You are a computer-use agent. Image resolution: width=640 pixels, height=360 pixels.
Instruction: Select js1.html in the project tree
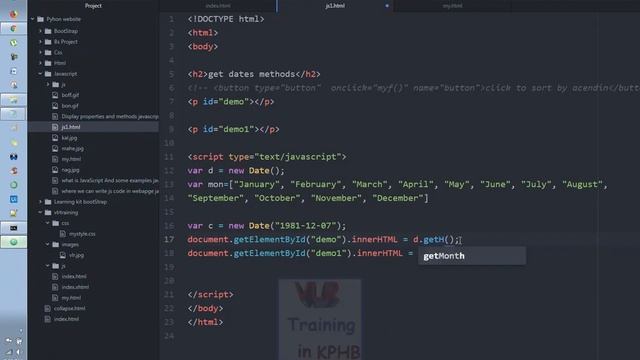pyautogui.click(x=71, y=127)
